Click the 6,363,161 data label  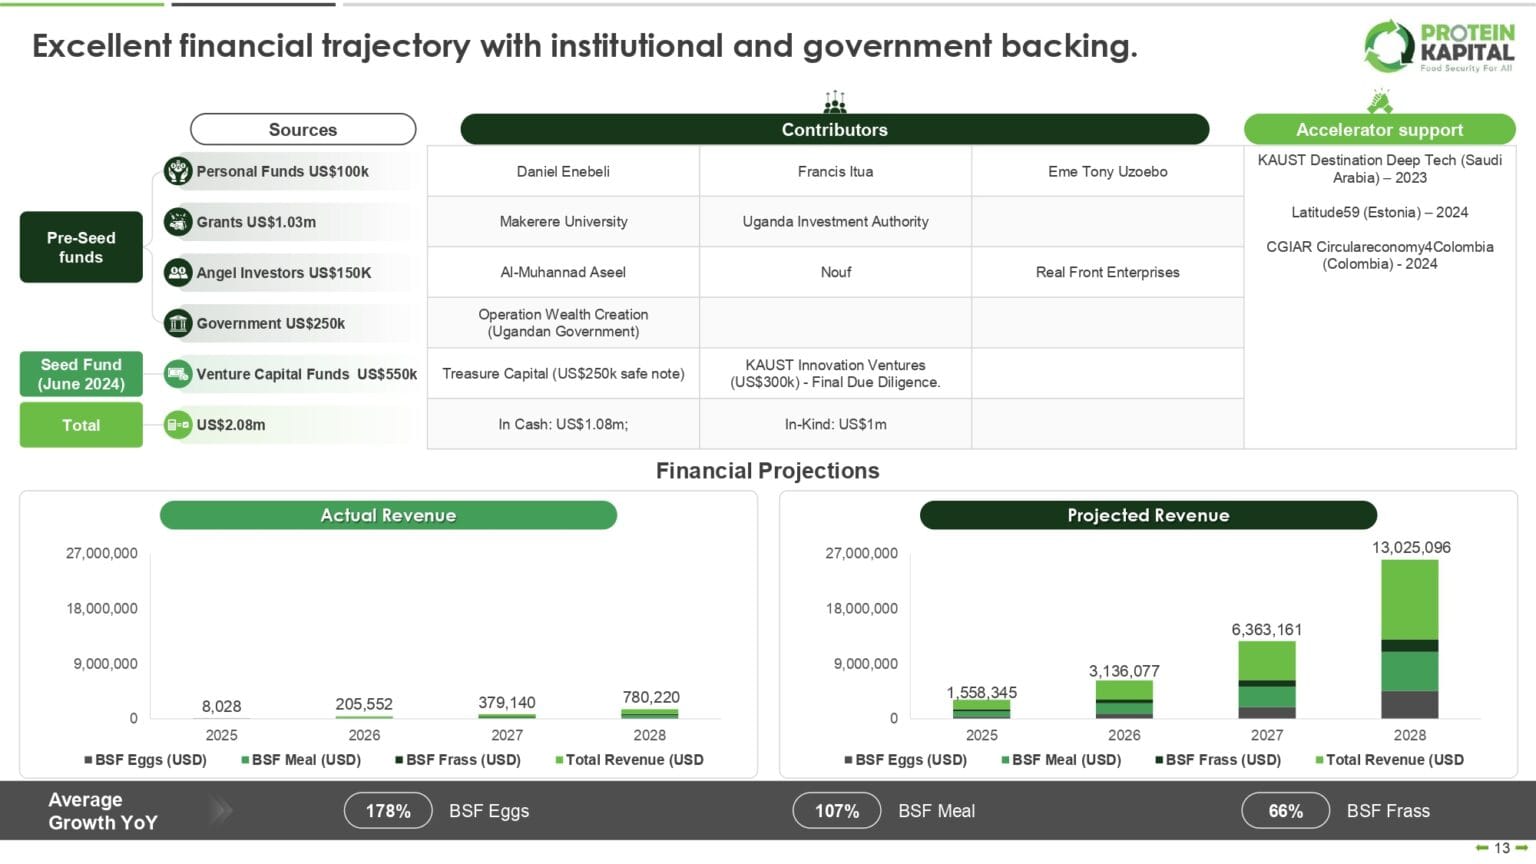1267,629
